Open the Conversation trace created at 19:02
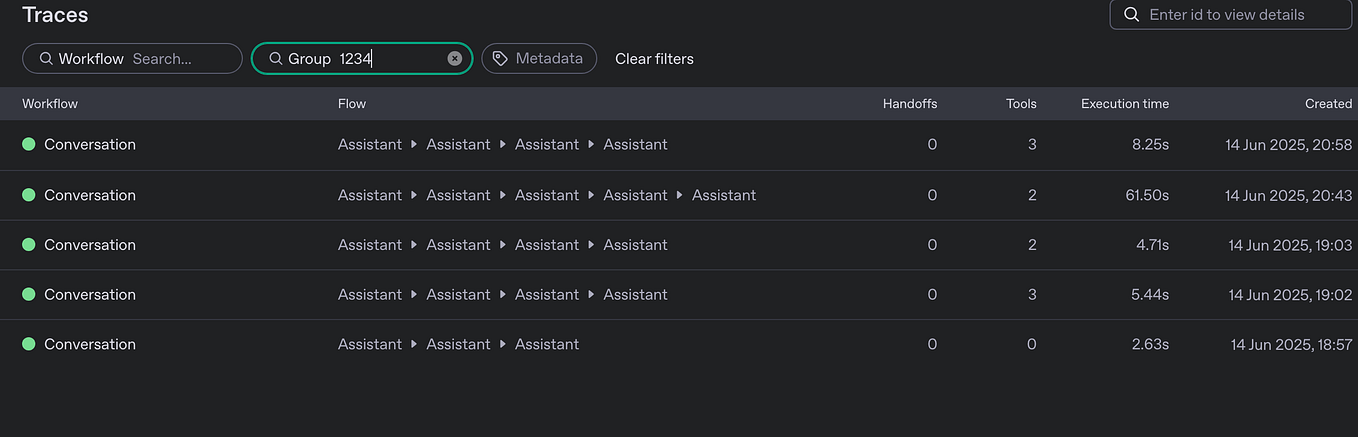Image resolution: width=1358 pixels, height=437 pixels. coord(90,295)
